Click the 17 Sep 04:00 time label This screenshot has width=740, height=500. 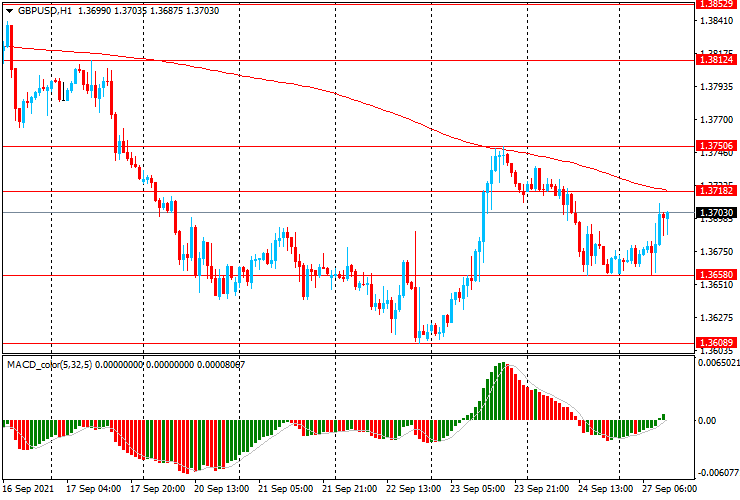93,488
